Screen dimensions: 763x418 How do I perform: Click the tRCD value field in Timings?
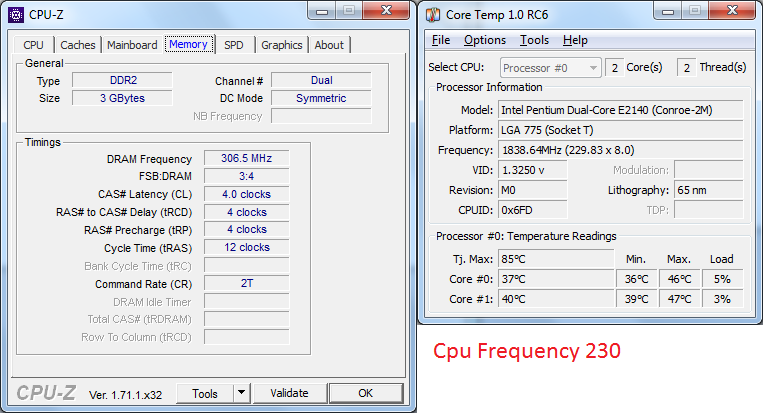click(247, 212)
